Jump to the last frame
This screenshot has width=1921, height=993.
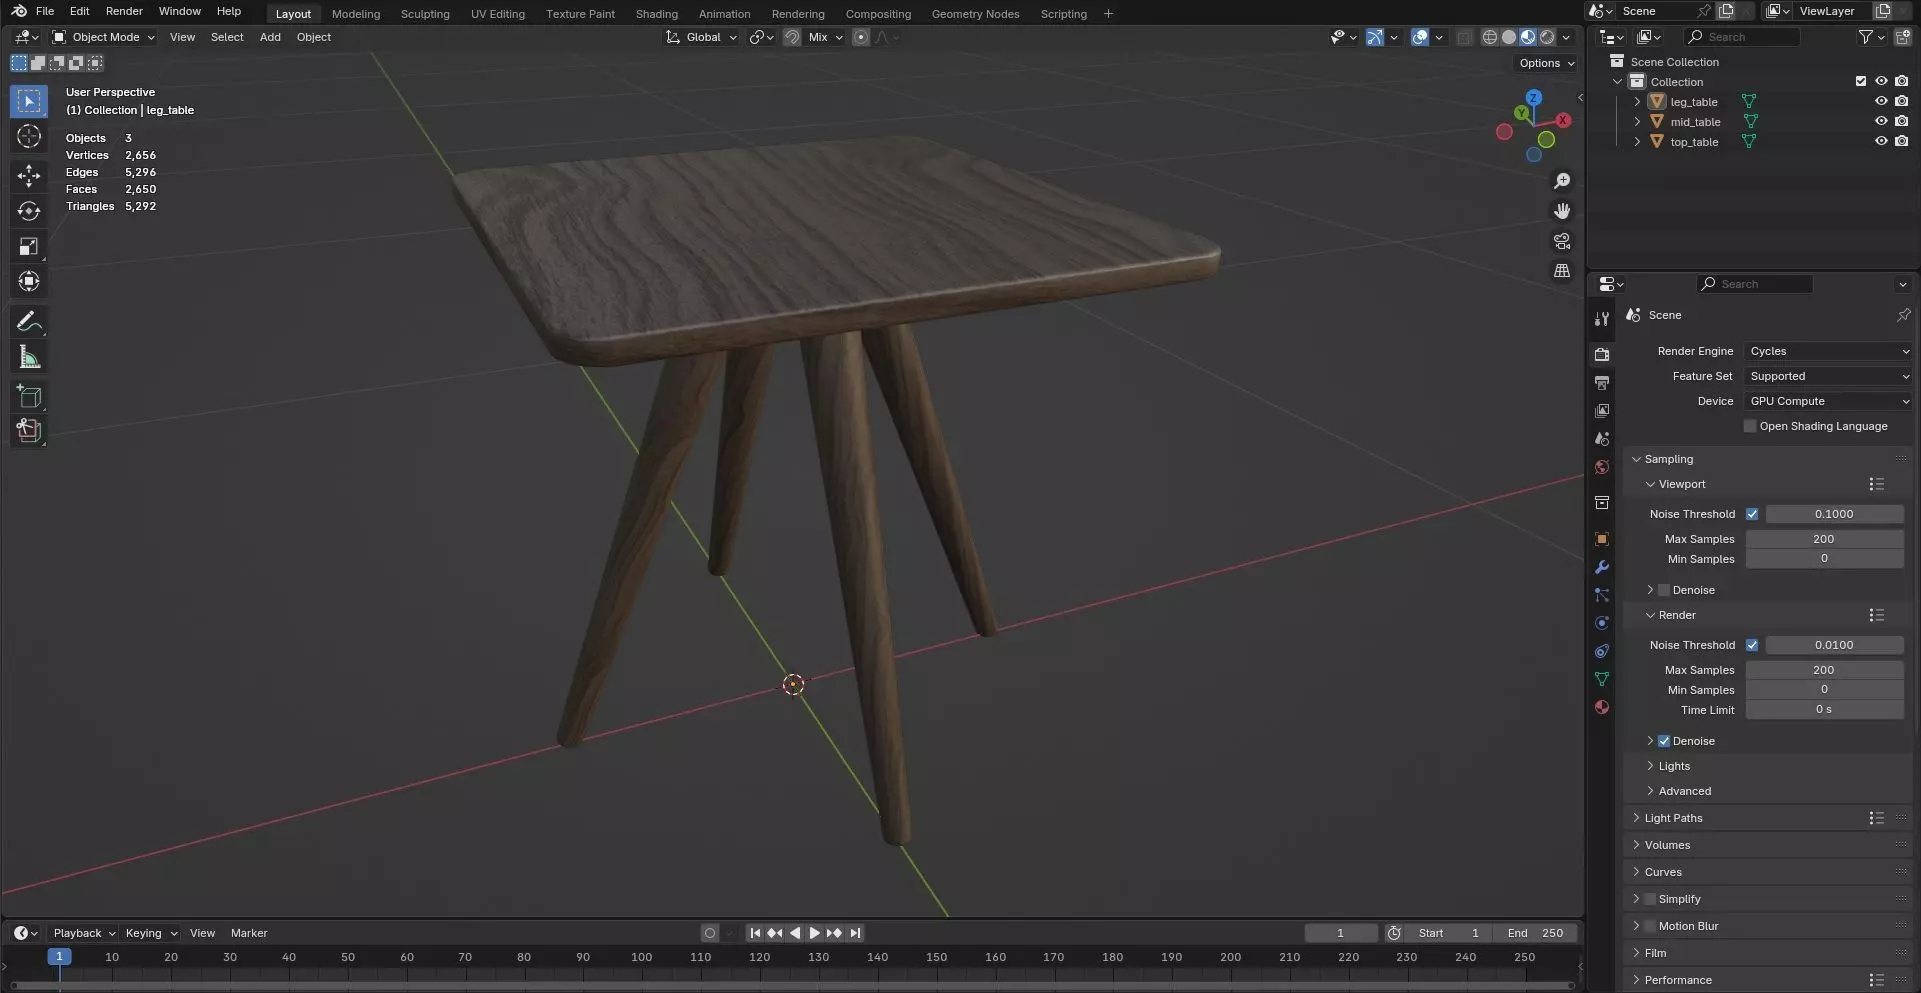pos(855,933)
